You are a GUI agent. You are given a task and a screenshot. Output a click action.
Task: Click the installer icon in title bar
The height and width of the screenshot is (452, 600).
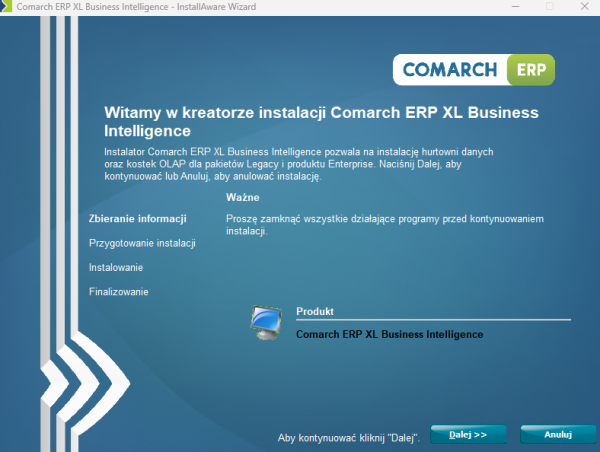pyautogui.click(x=6, y=6)
